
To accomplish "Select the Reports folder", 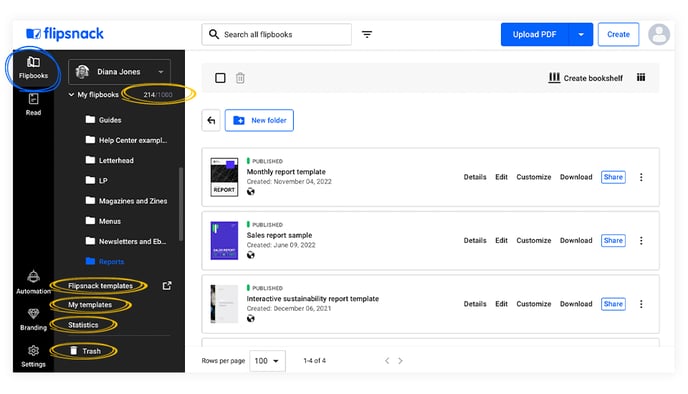I will coord(105,261).
